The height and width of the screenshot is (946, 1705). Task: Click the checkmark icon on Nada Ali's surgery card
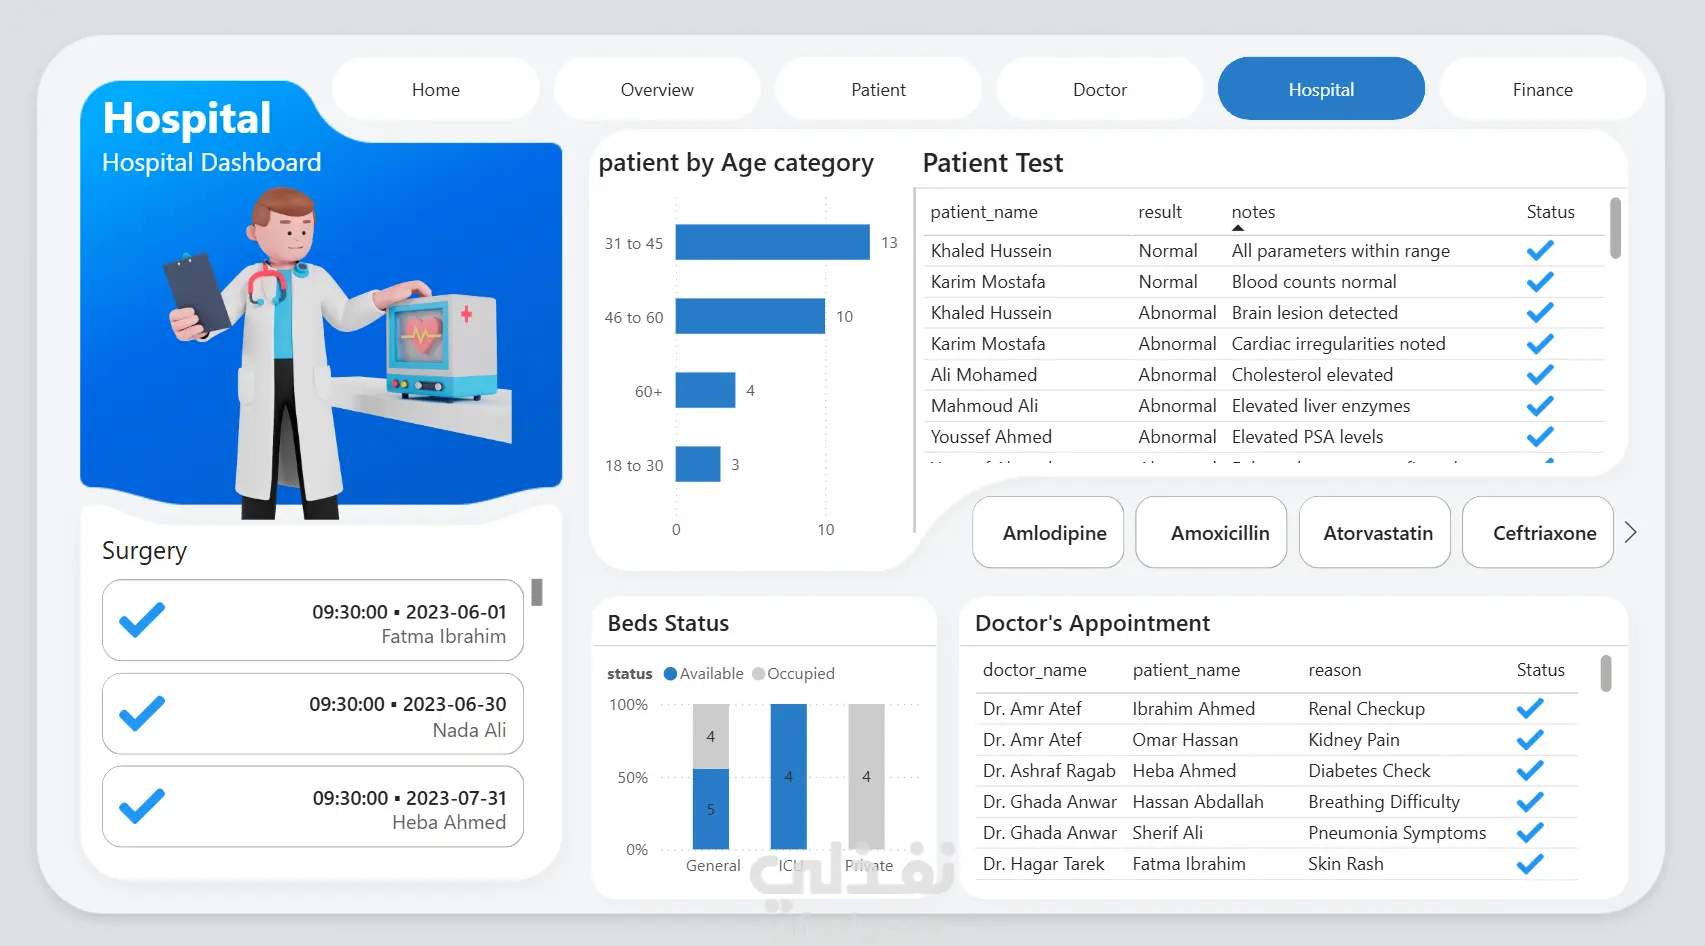[142, 713]
